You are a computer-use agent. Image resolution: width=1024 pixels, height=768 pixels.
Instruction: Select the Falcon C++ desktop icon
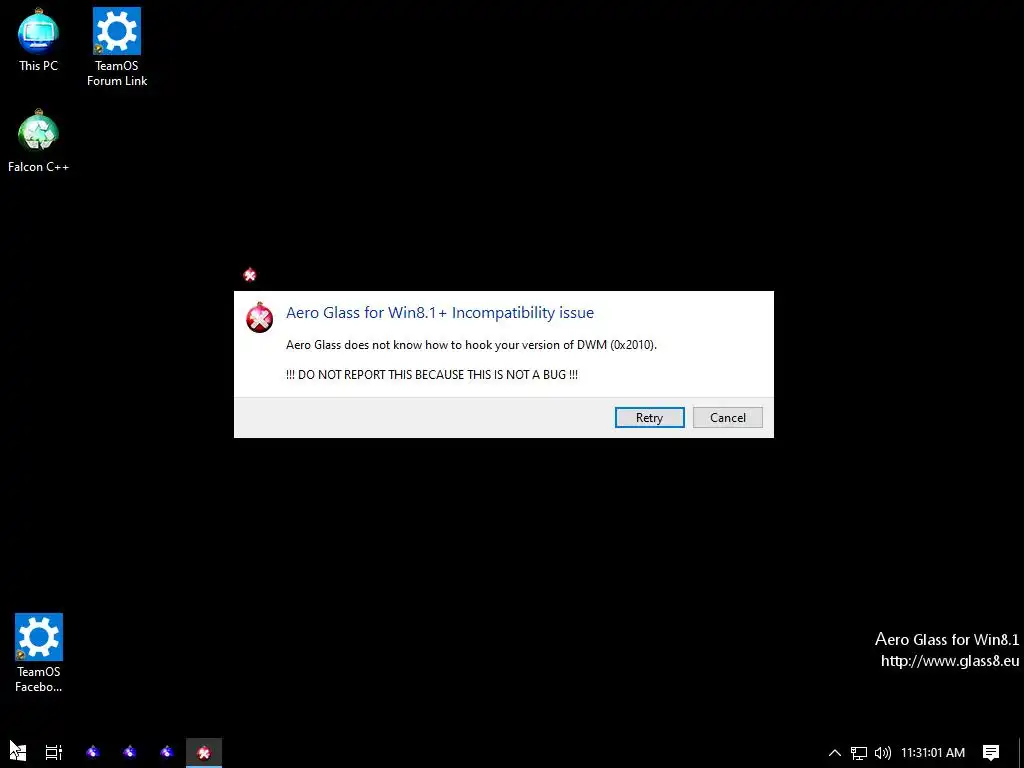(x=39, y=140)
